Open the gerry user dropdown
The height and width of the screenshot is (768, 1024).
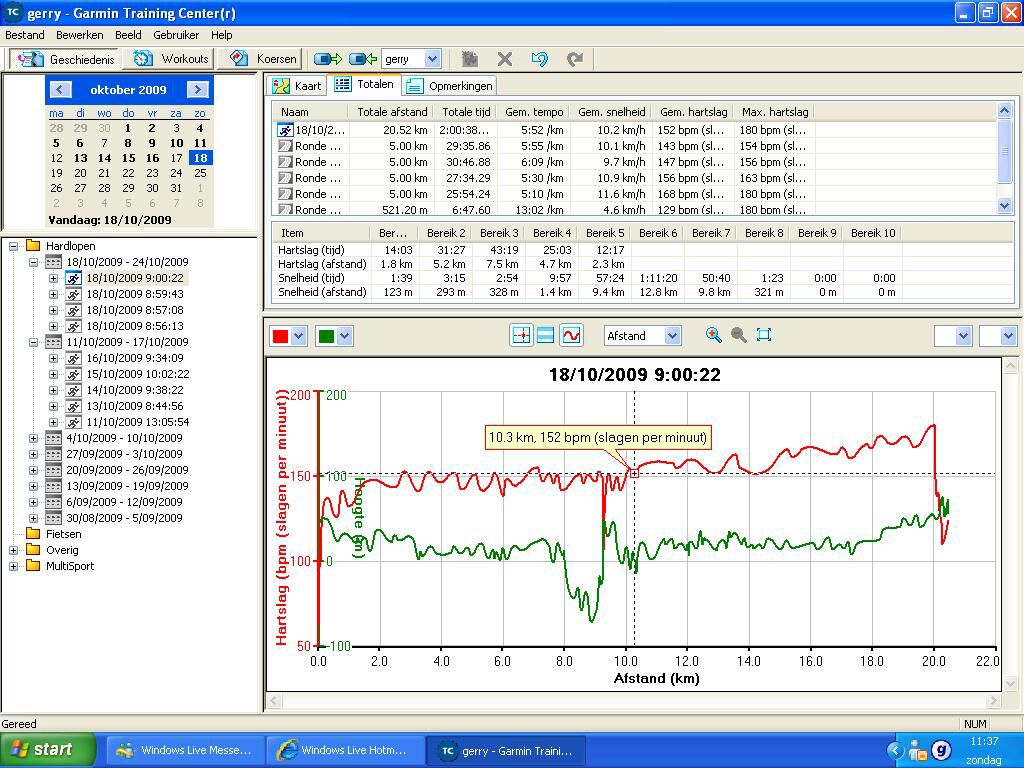click(x=432, y=59)
